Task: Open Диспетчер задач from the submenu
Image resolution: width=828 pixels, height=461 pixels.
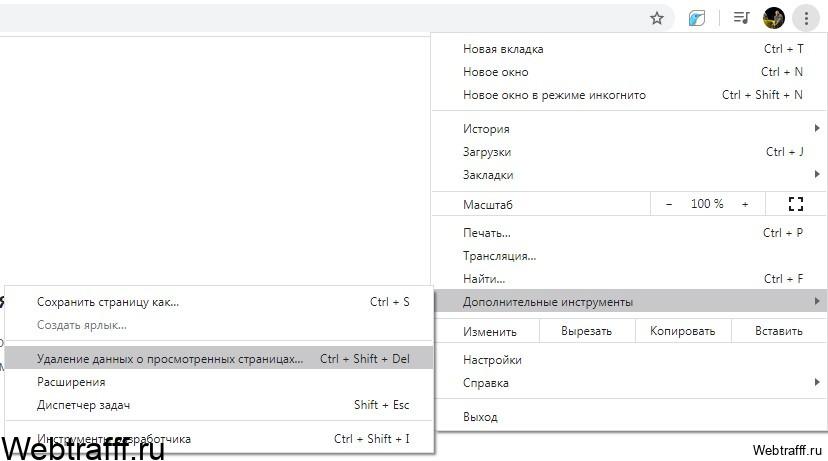Action: (219, 405)
